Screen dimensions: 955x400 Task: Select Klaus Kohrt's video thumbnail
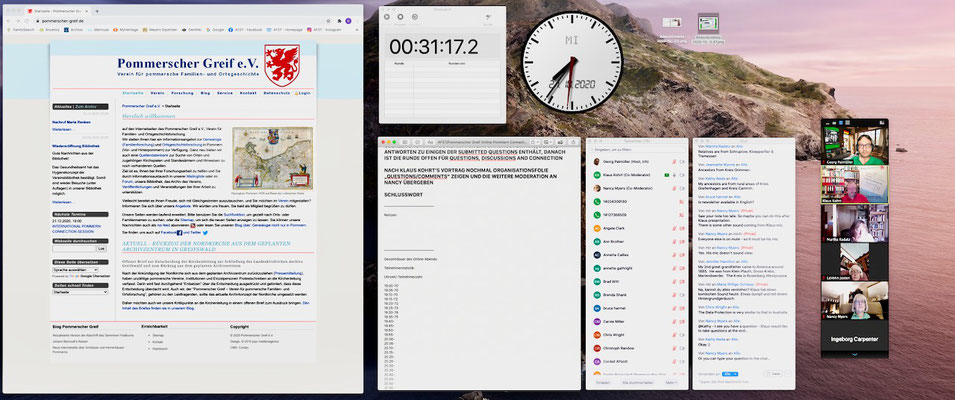855,184
